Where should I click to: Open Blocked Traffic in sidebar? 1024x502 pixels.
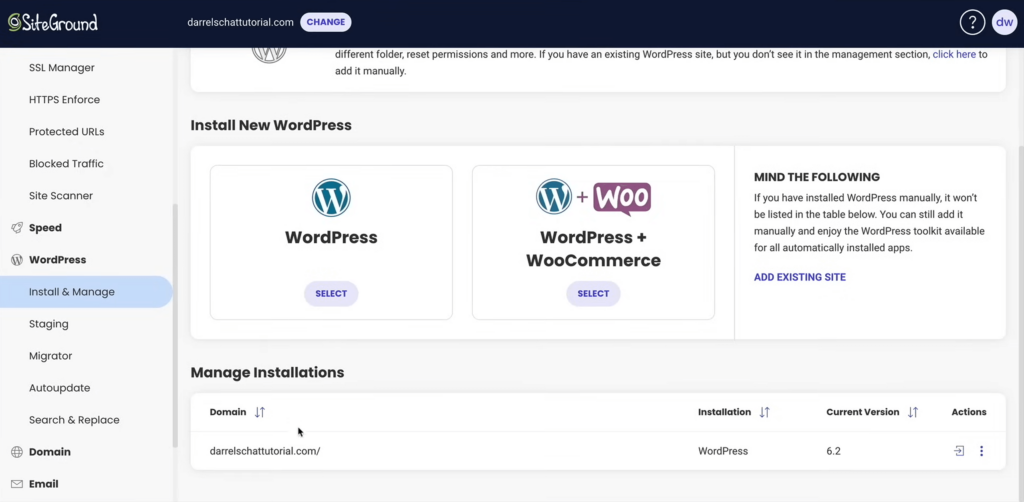coord(66,164)
